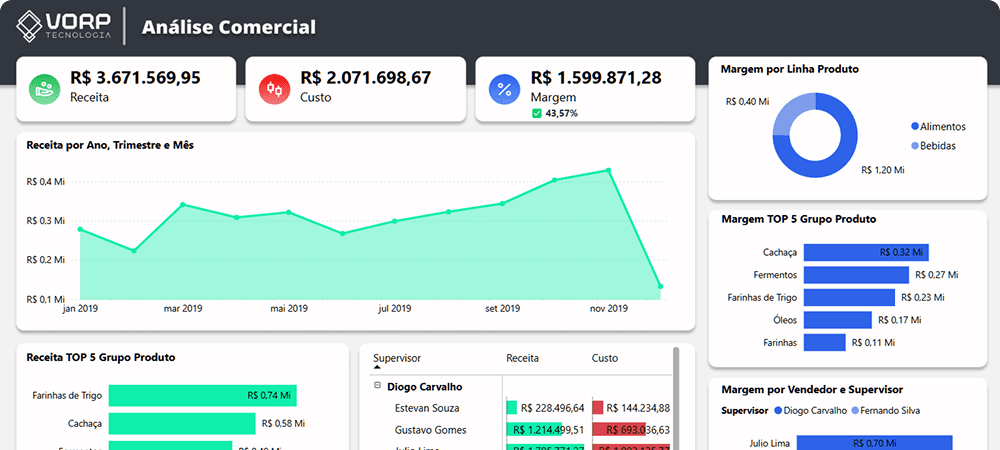Click the Bebidas legend dot

915,146
